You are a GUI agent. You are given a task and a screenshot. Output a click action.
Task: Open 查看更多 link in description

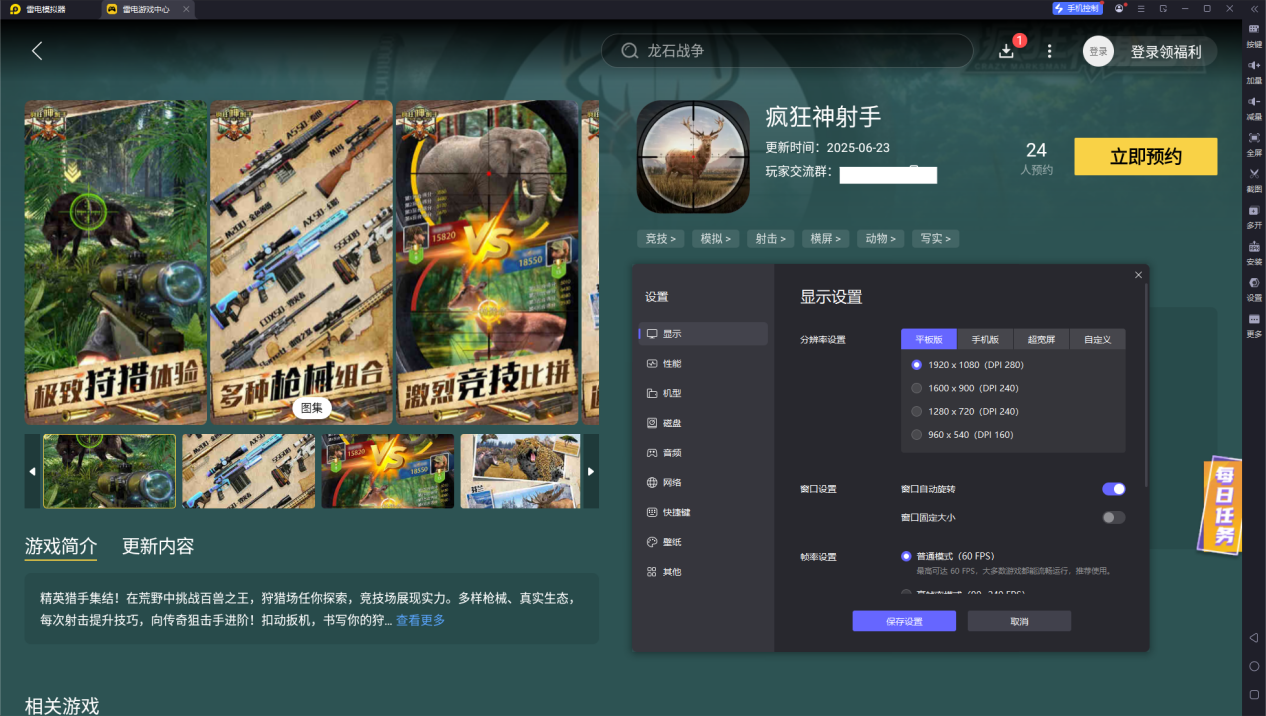420,620
